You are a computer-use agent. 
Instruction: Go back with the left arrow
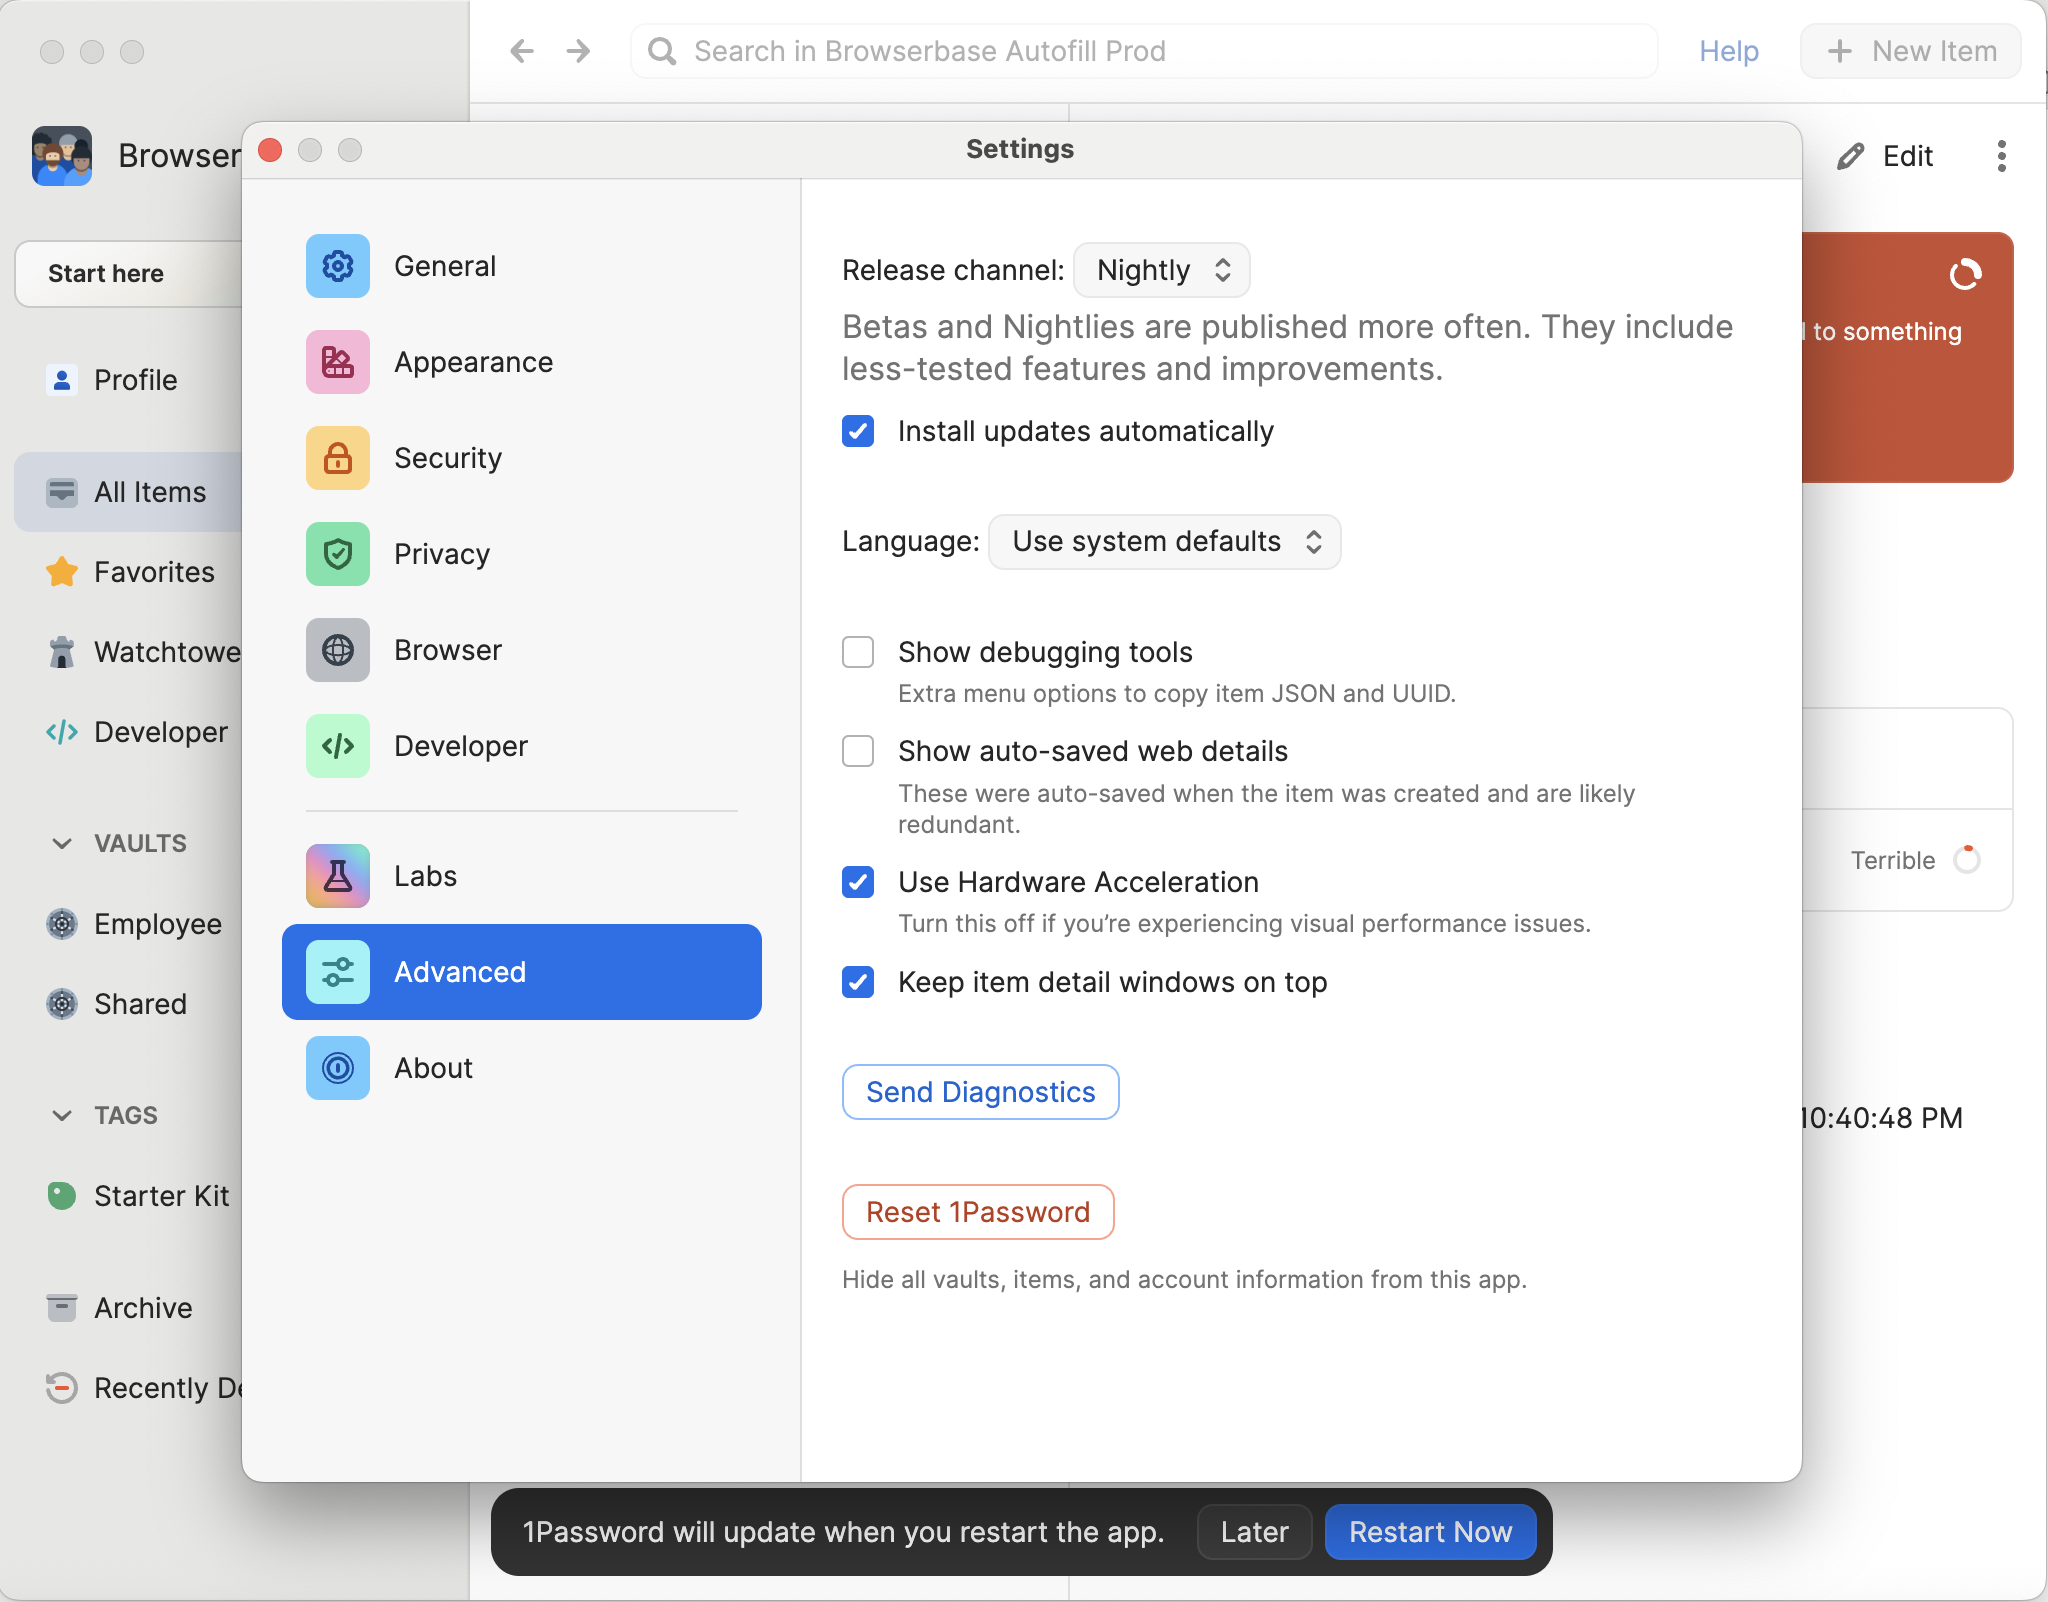point(522,51)
